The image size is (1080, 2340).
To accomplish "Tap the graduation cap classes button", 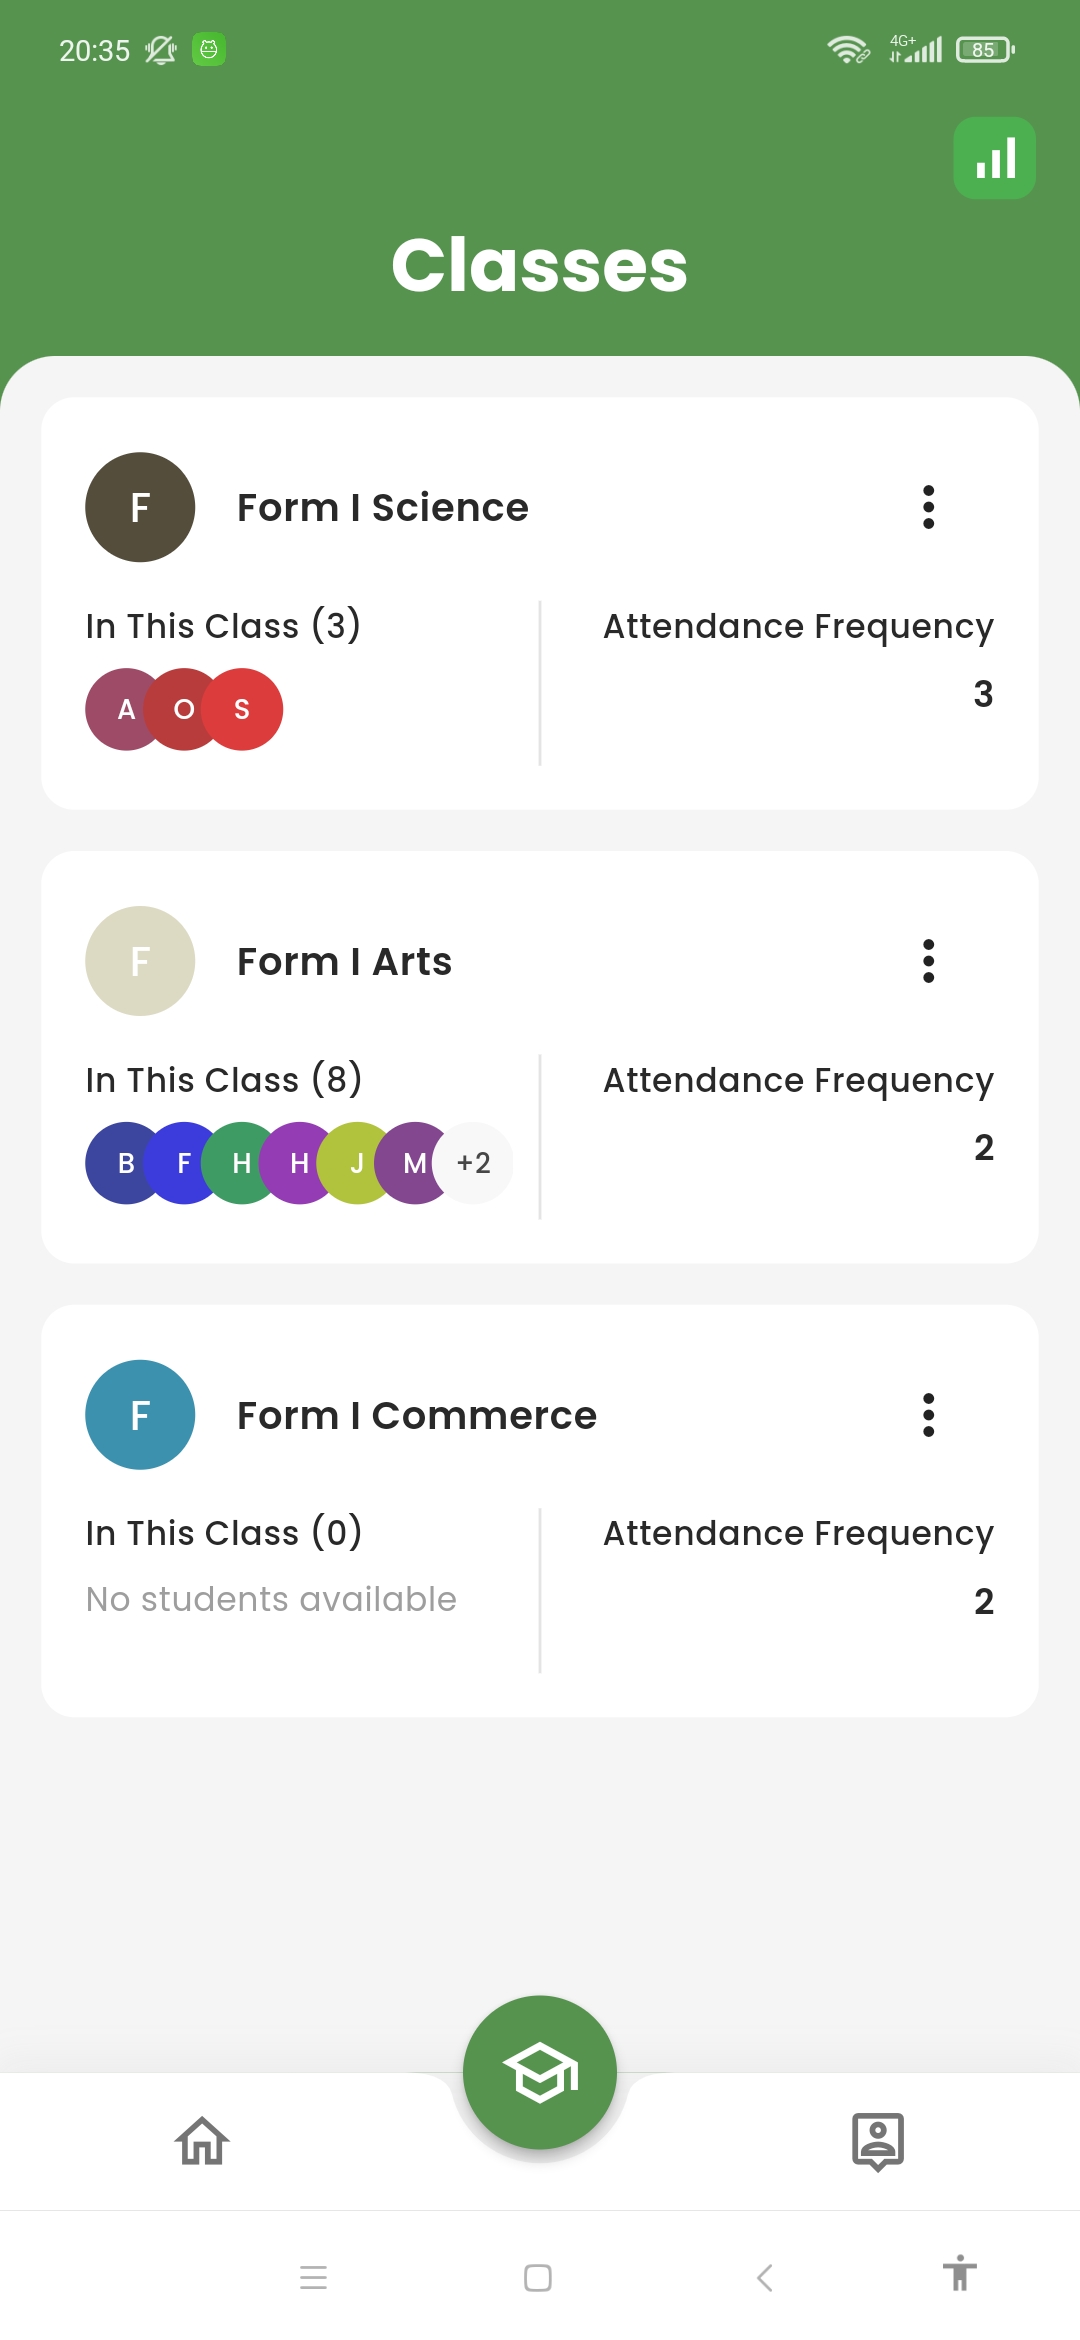I will click(x=540, y=2072).
